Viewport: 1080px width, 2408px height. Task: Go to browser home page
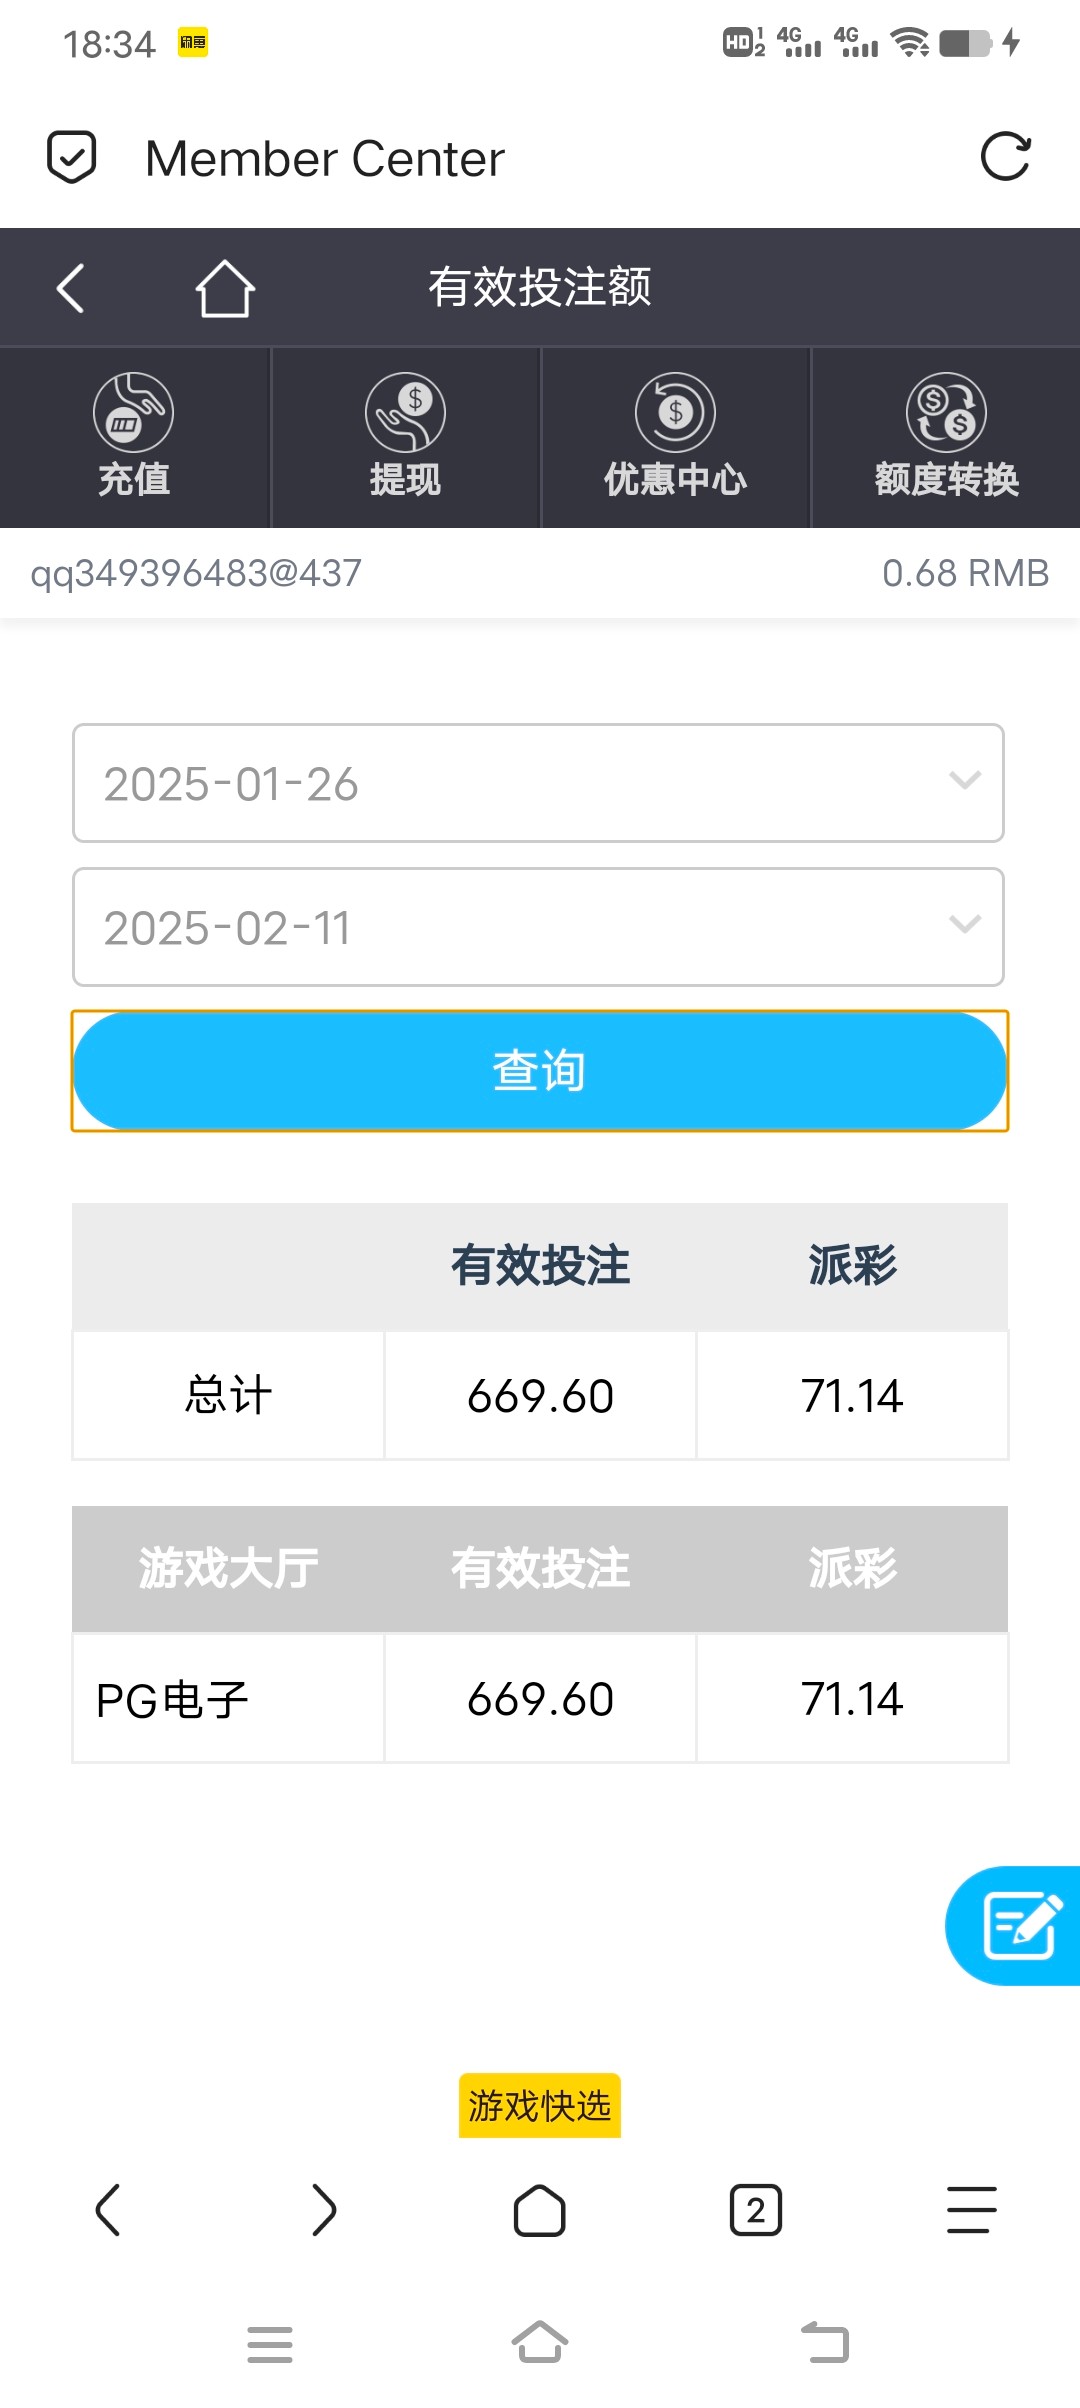point(540,2210)
